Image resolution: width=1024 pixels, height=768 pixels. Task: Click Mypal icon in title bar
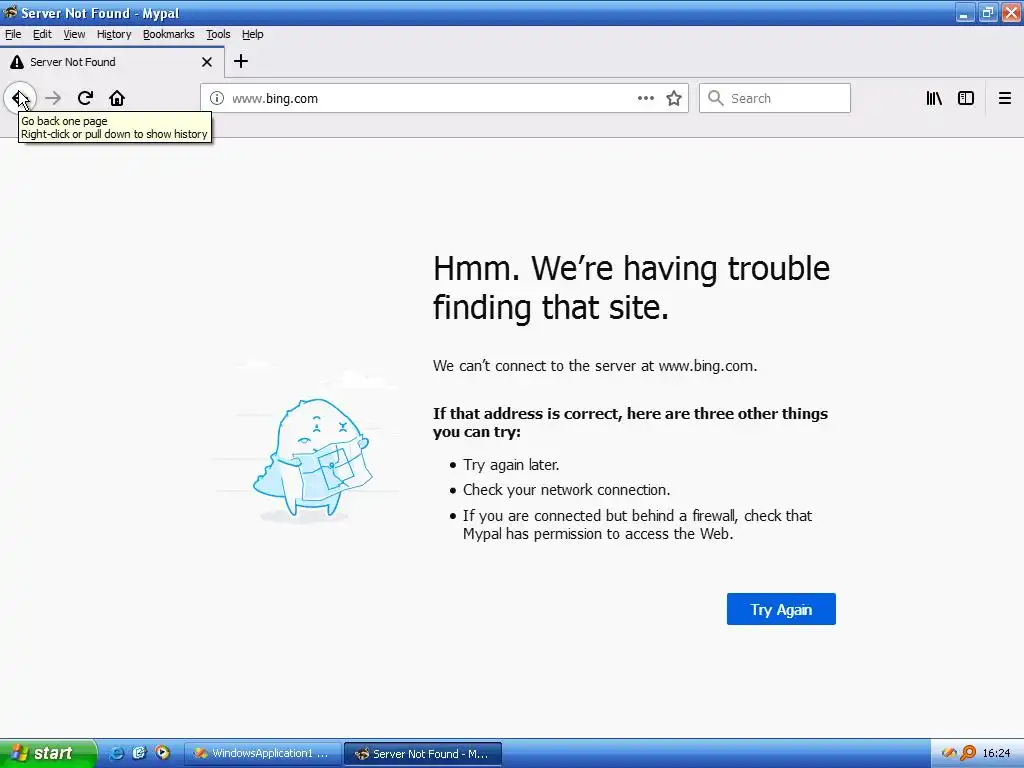click(10, 12)
